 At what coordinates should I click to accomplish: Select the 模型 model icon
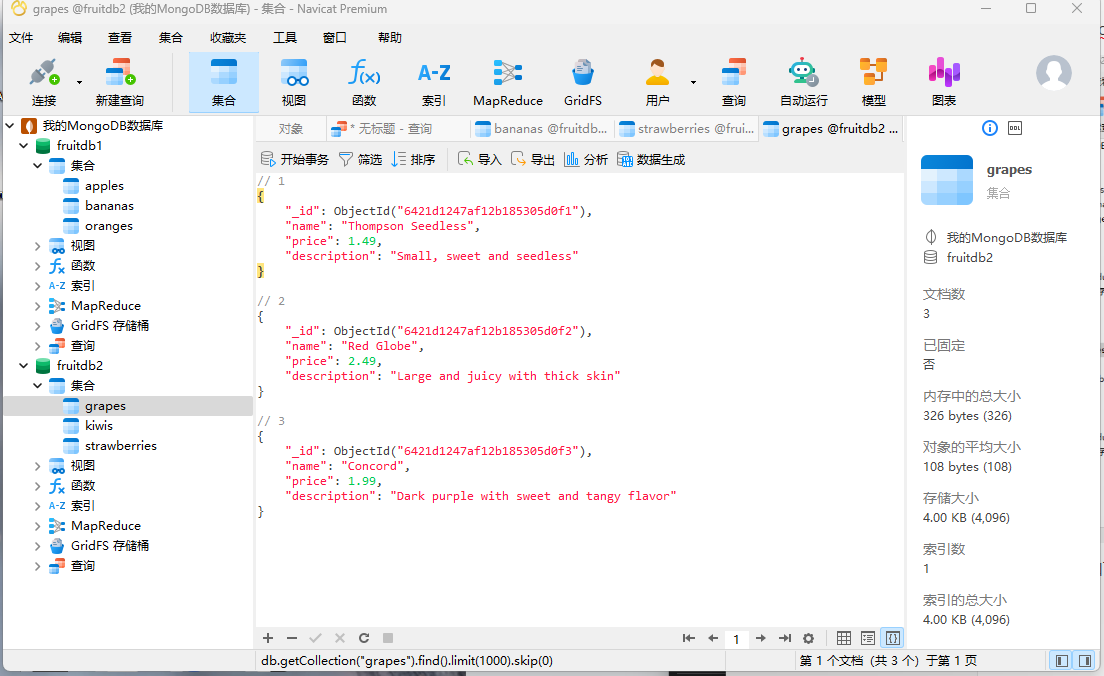click(873, 82)
